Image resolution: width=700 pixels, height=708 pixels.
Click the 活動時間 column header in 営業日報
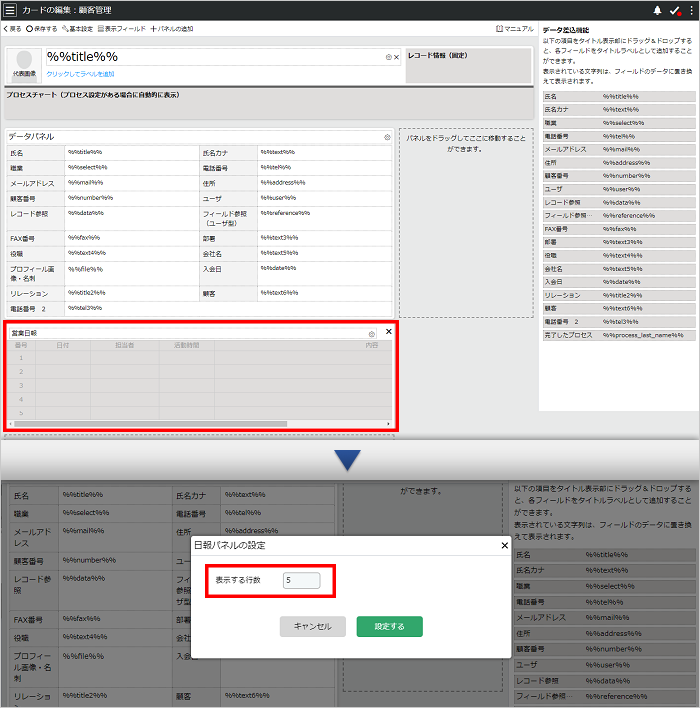(187, 345)
